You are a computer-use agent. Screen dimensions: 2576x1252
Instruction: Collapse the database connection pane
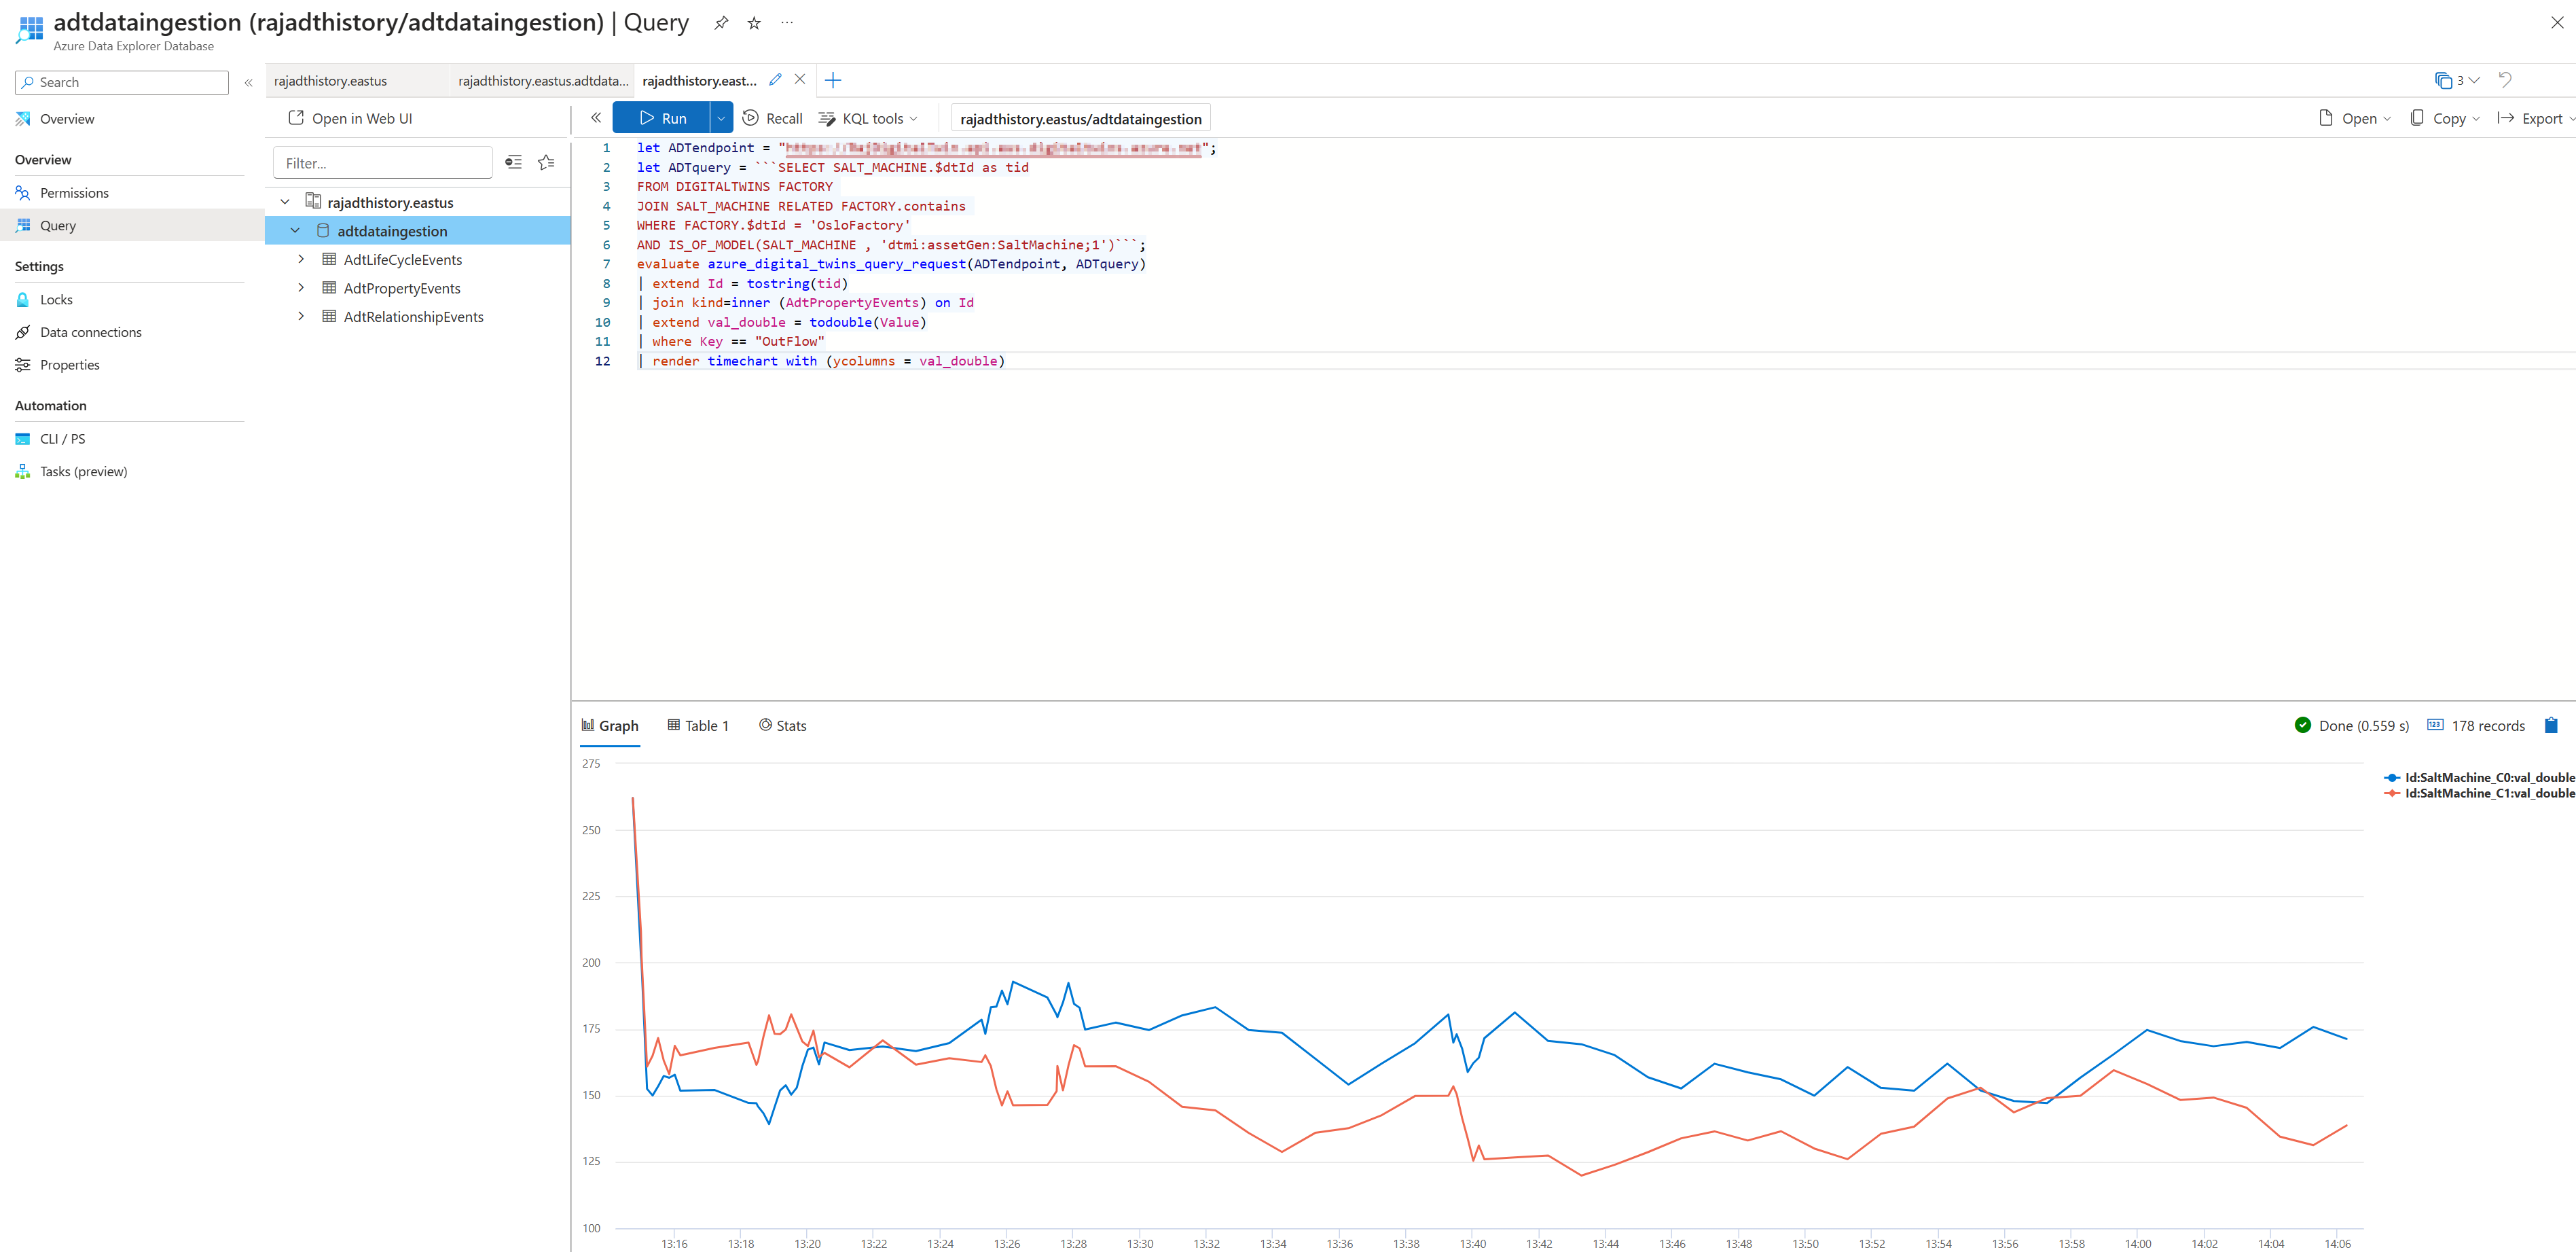click(596, 118)
